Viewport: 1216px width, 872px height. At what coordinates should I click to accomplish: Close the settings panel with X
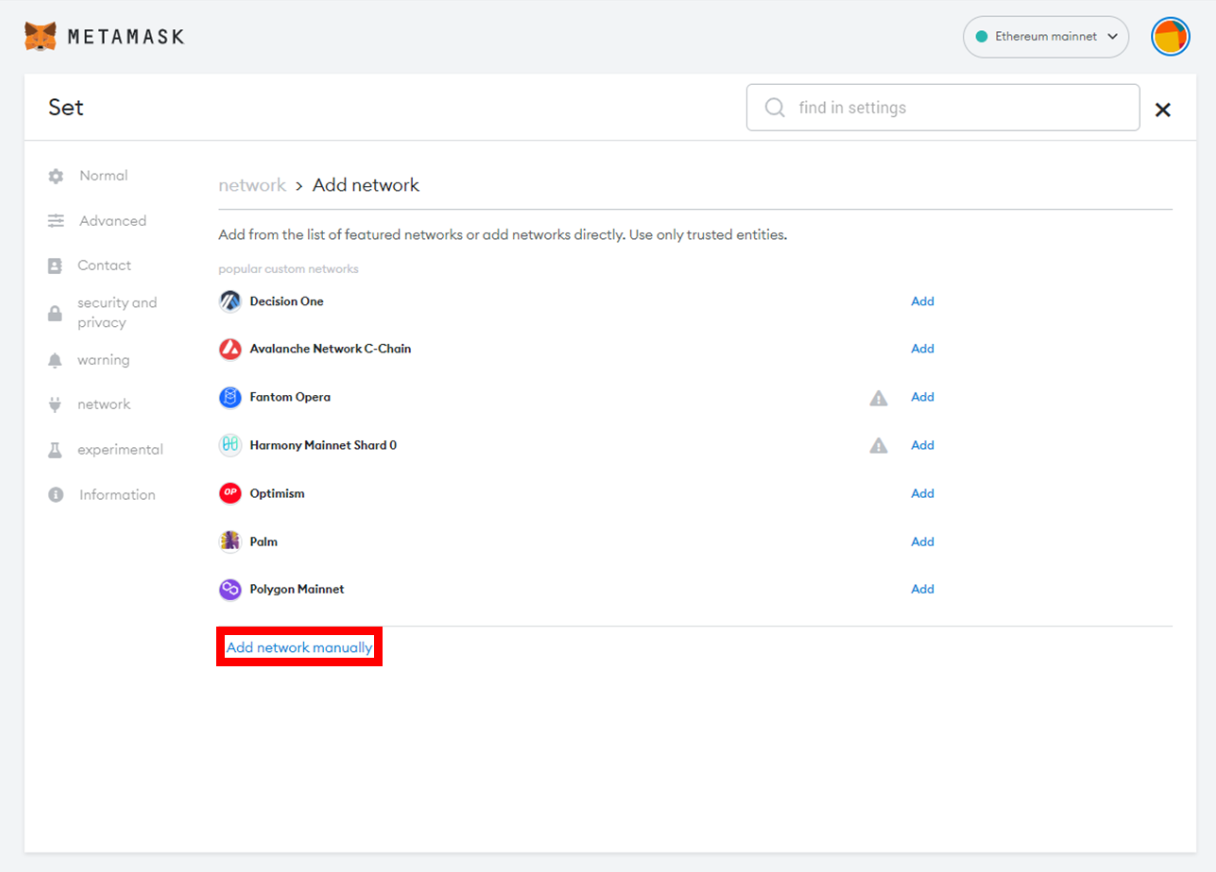(x=1162, y=110)
